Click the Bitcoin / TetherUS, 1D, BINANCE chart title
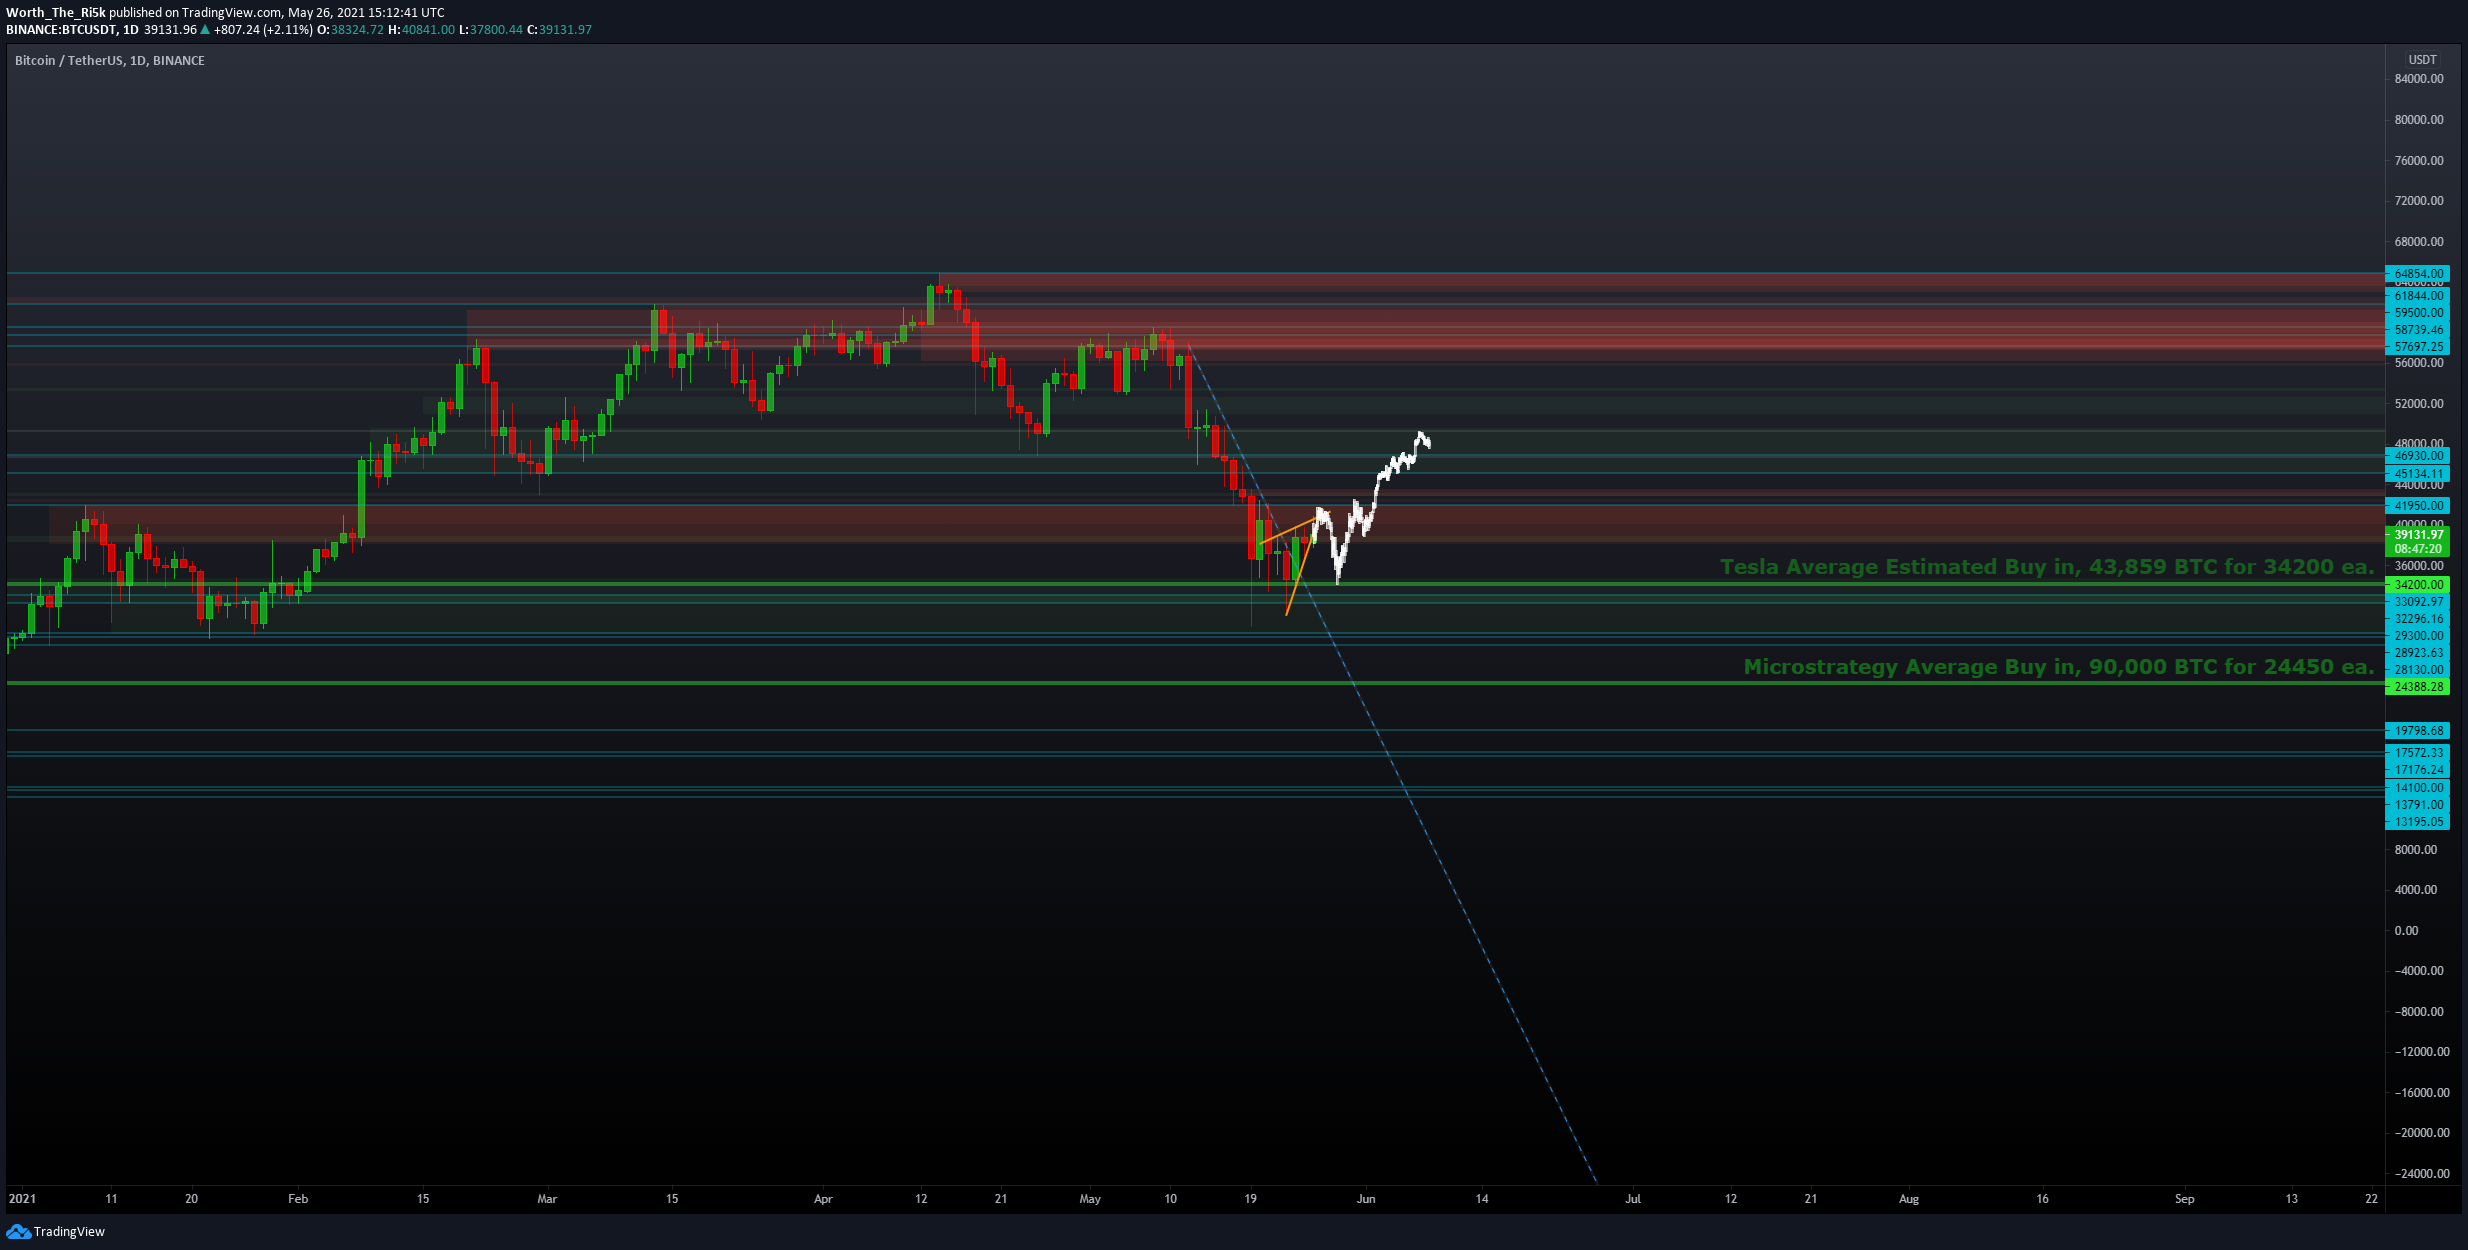 (110, 61)
